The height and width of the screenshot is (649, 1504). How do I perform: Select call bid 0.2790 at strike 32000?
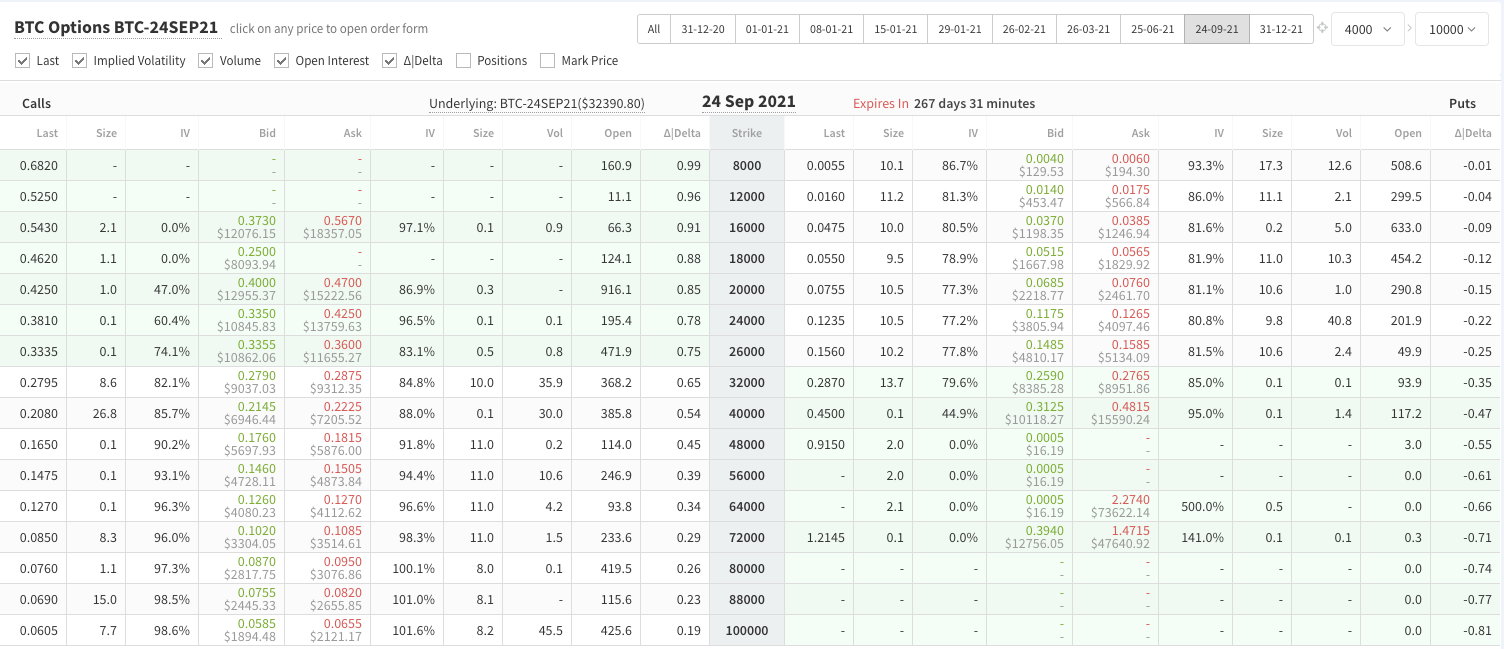[x=256, y=376]
